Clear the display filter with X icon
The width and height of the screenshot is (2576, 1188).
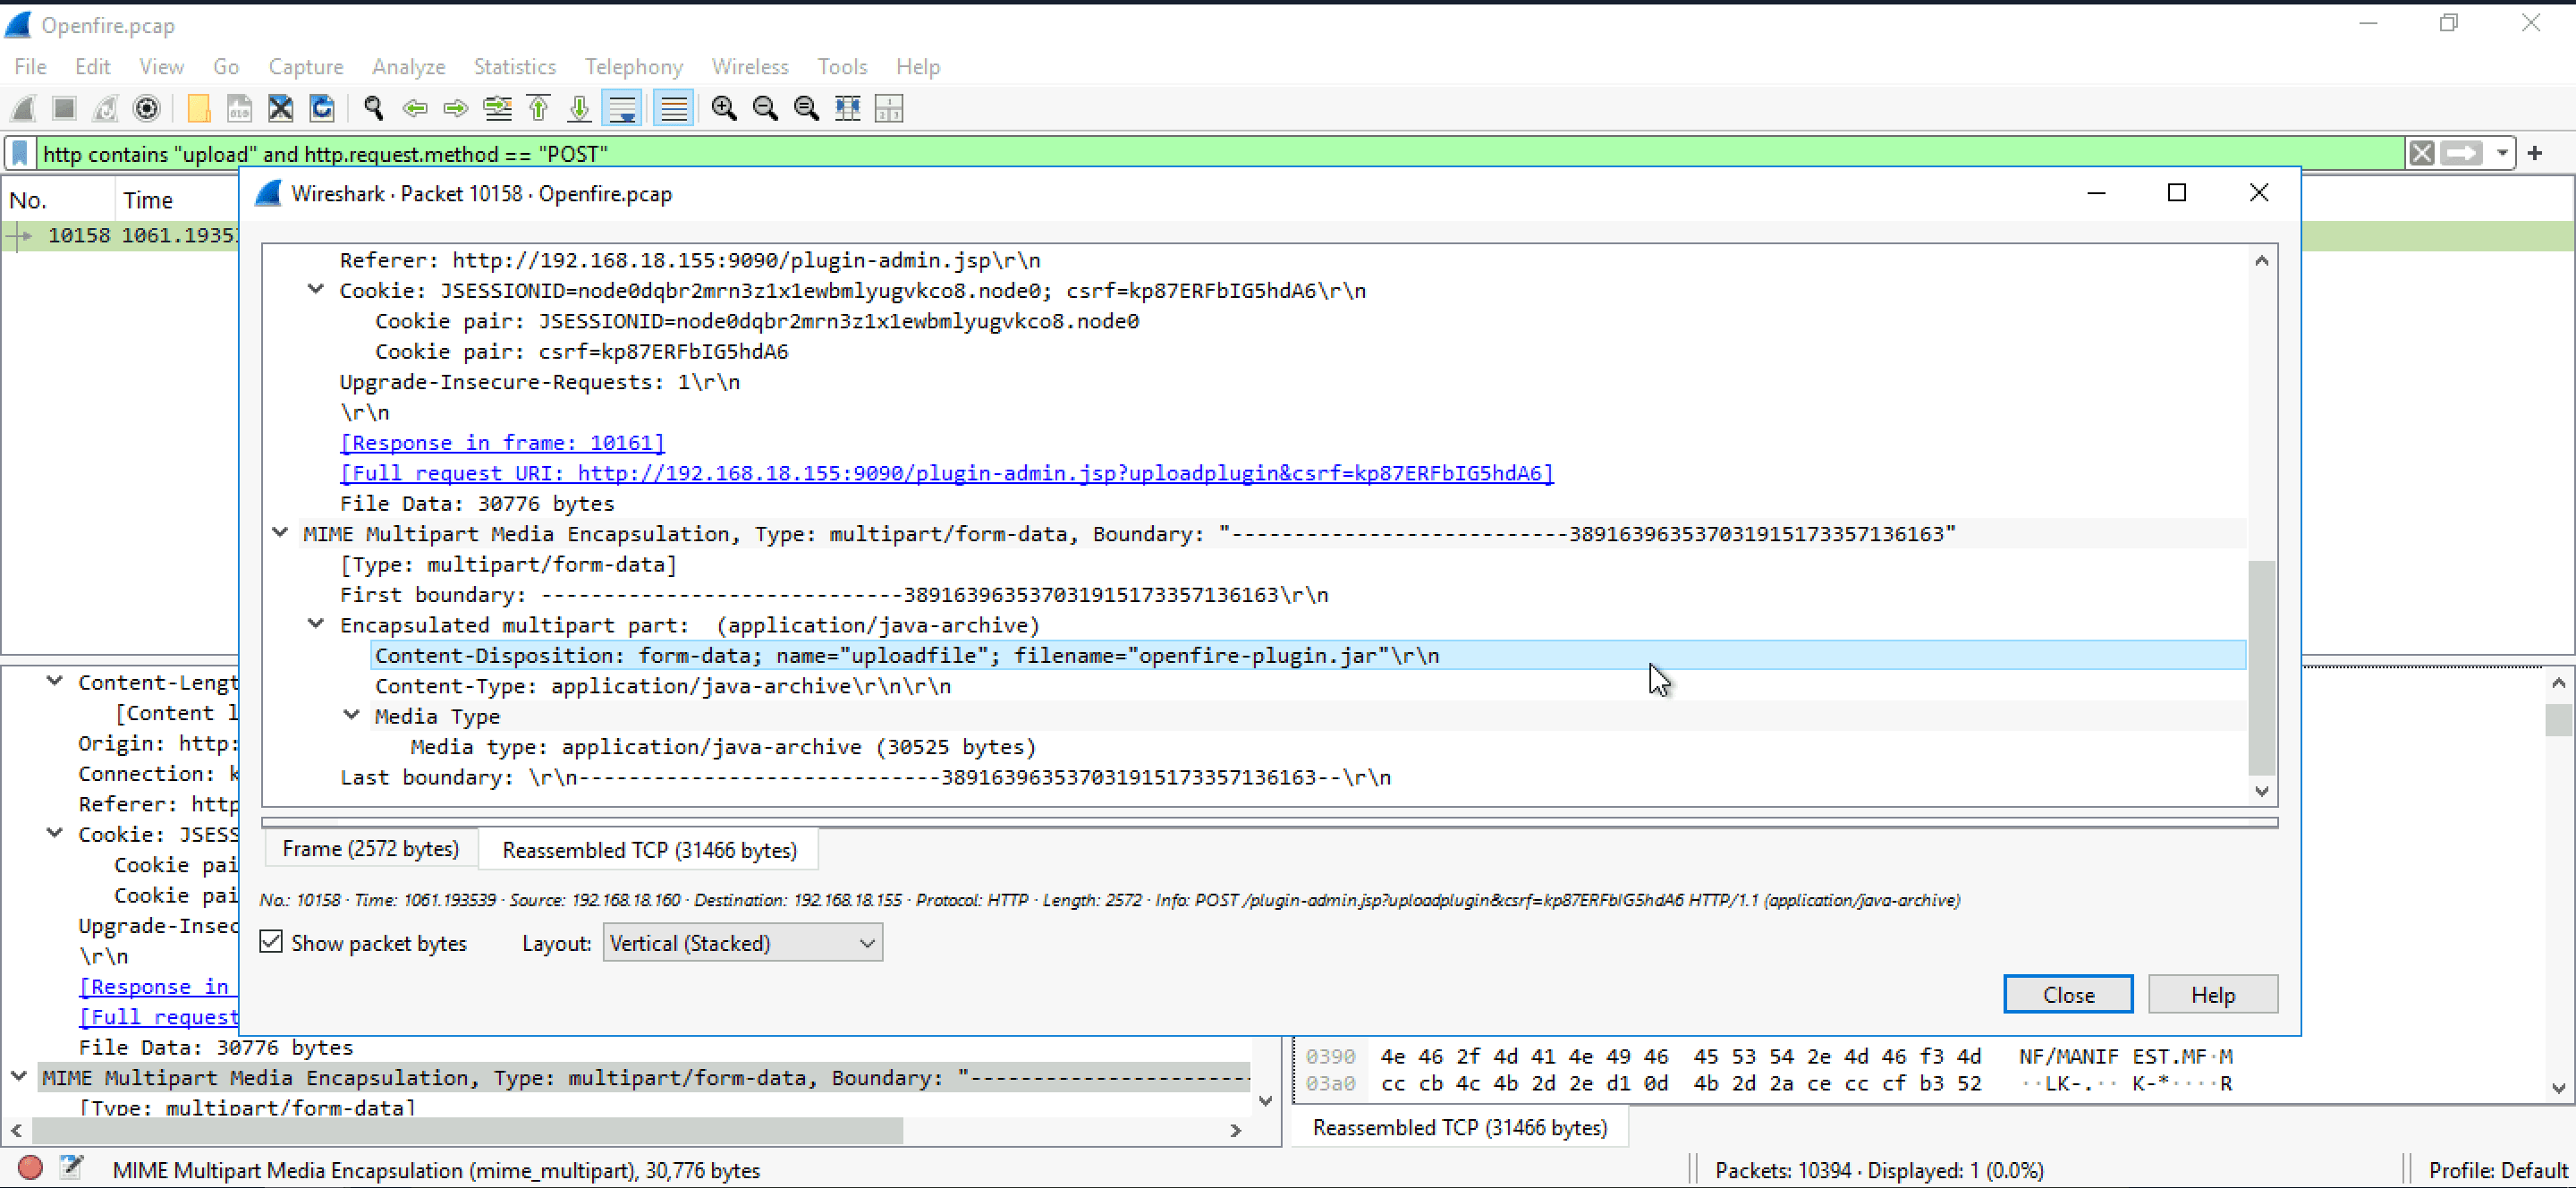click(x=2422, y=153)
